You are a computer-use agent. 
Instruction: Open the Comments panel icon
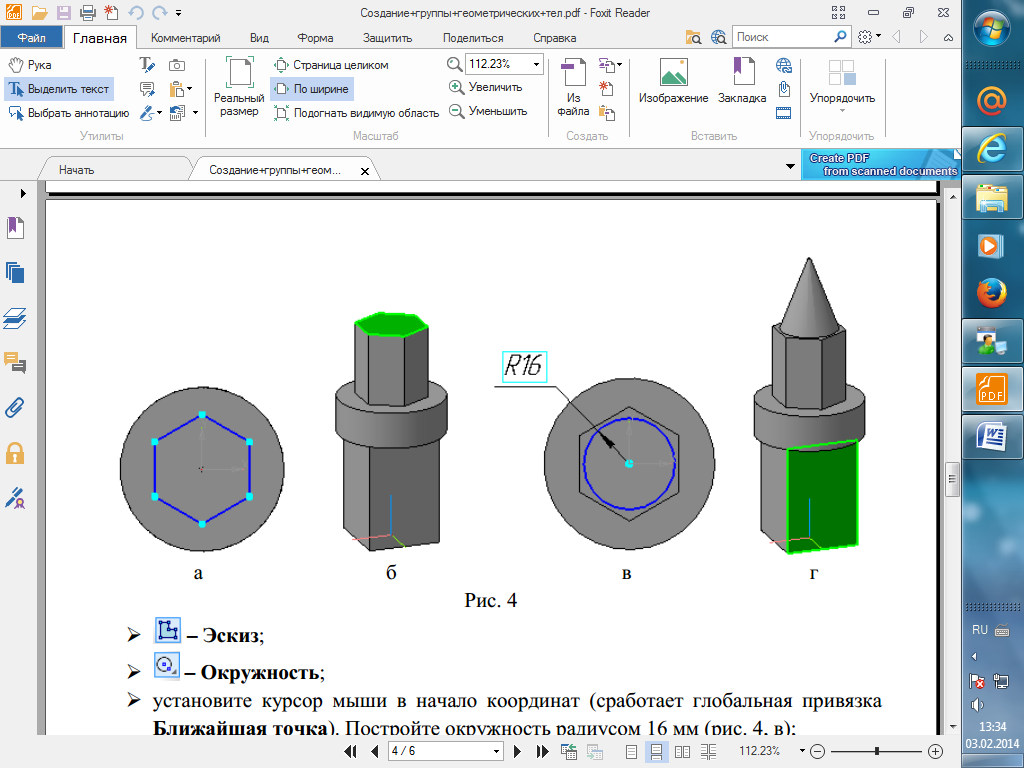[x=15, y=362]
